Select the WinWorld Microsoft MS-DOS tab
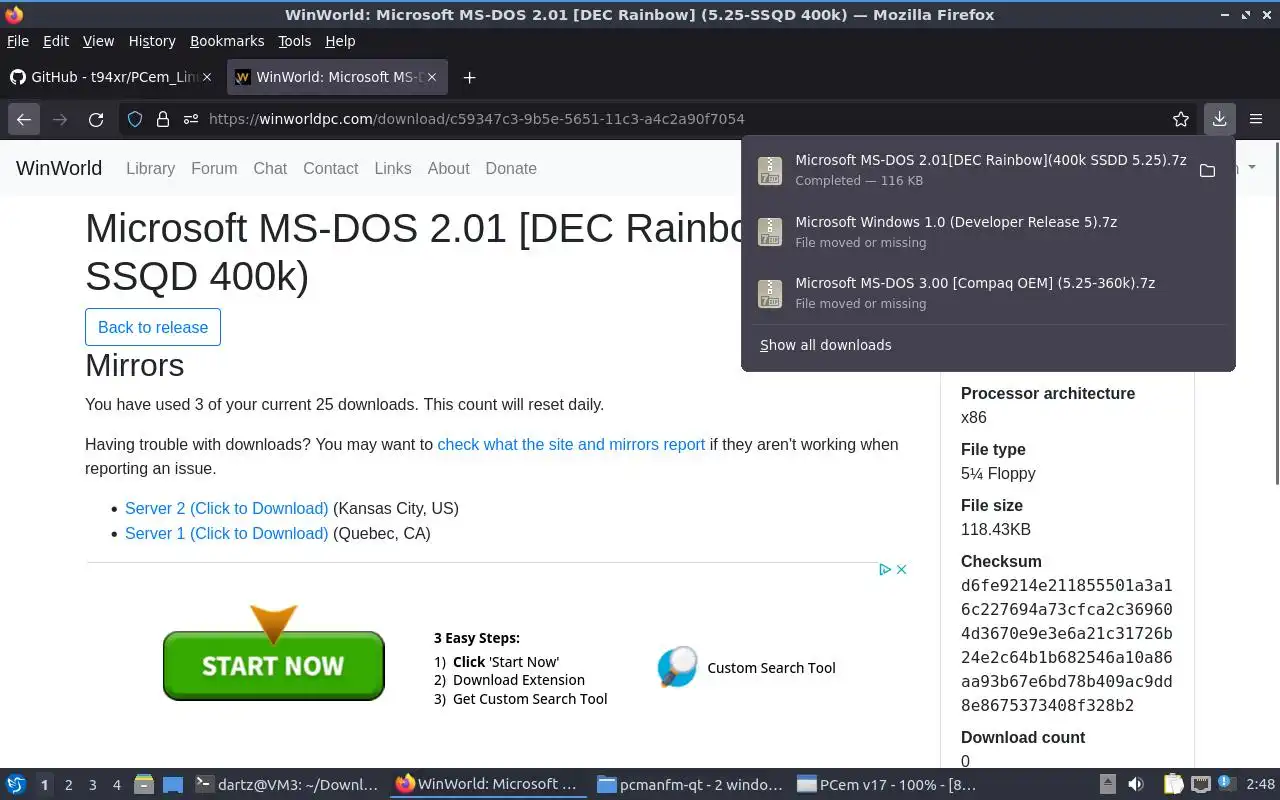1280x800 pixels. pyautogui.click(x=338, y=77)
